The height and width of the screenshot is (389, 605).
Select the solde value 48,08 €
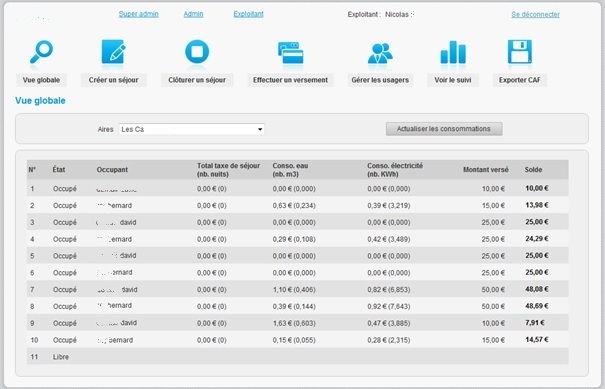(x=537, y=289)
